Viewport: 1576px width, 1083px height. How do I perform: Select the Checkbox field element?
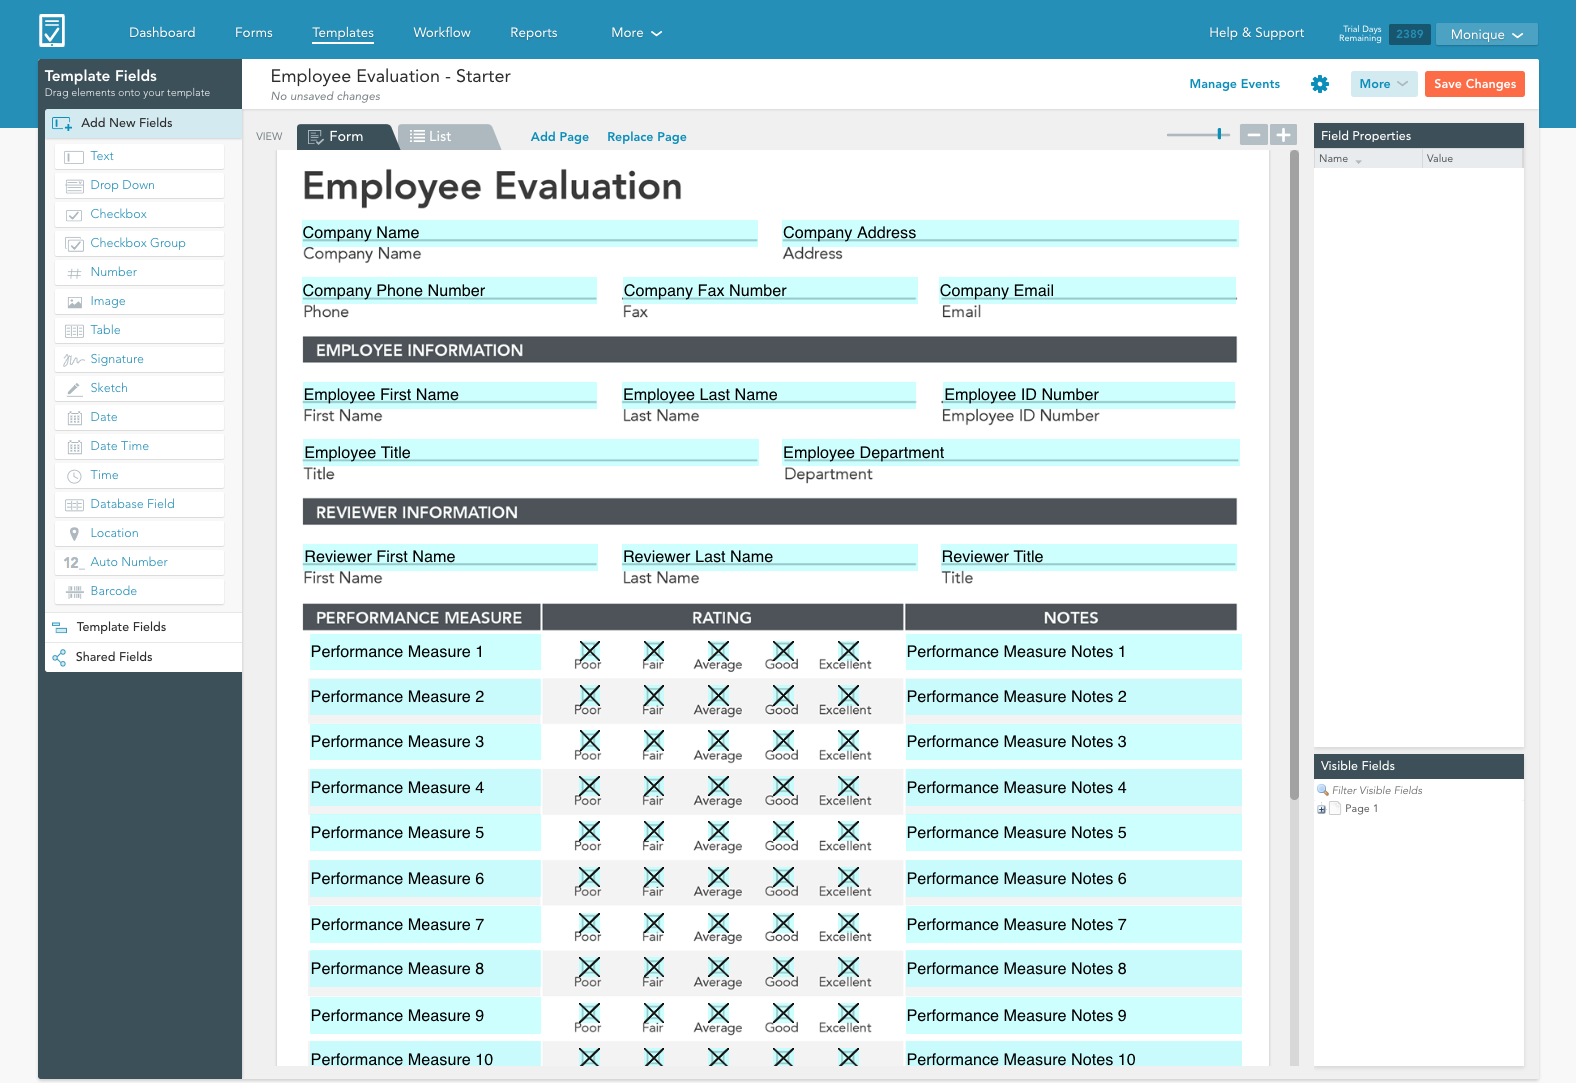[139, 214]
